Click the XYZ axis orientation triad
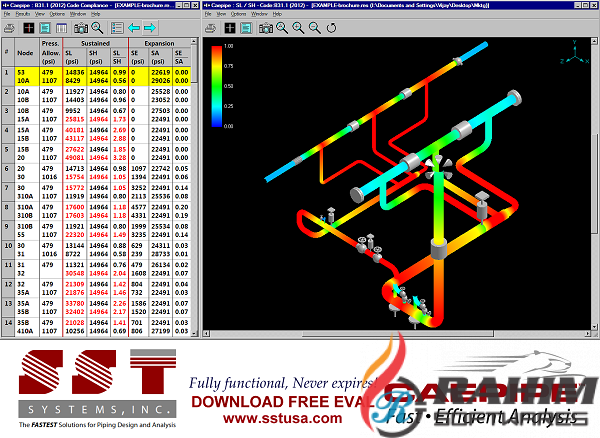Viewport: 600px width, 438px height. point(575,52)
